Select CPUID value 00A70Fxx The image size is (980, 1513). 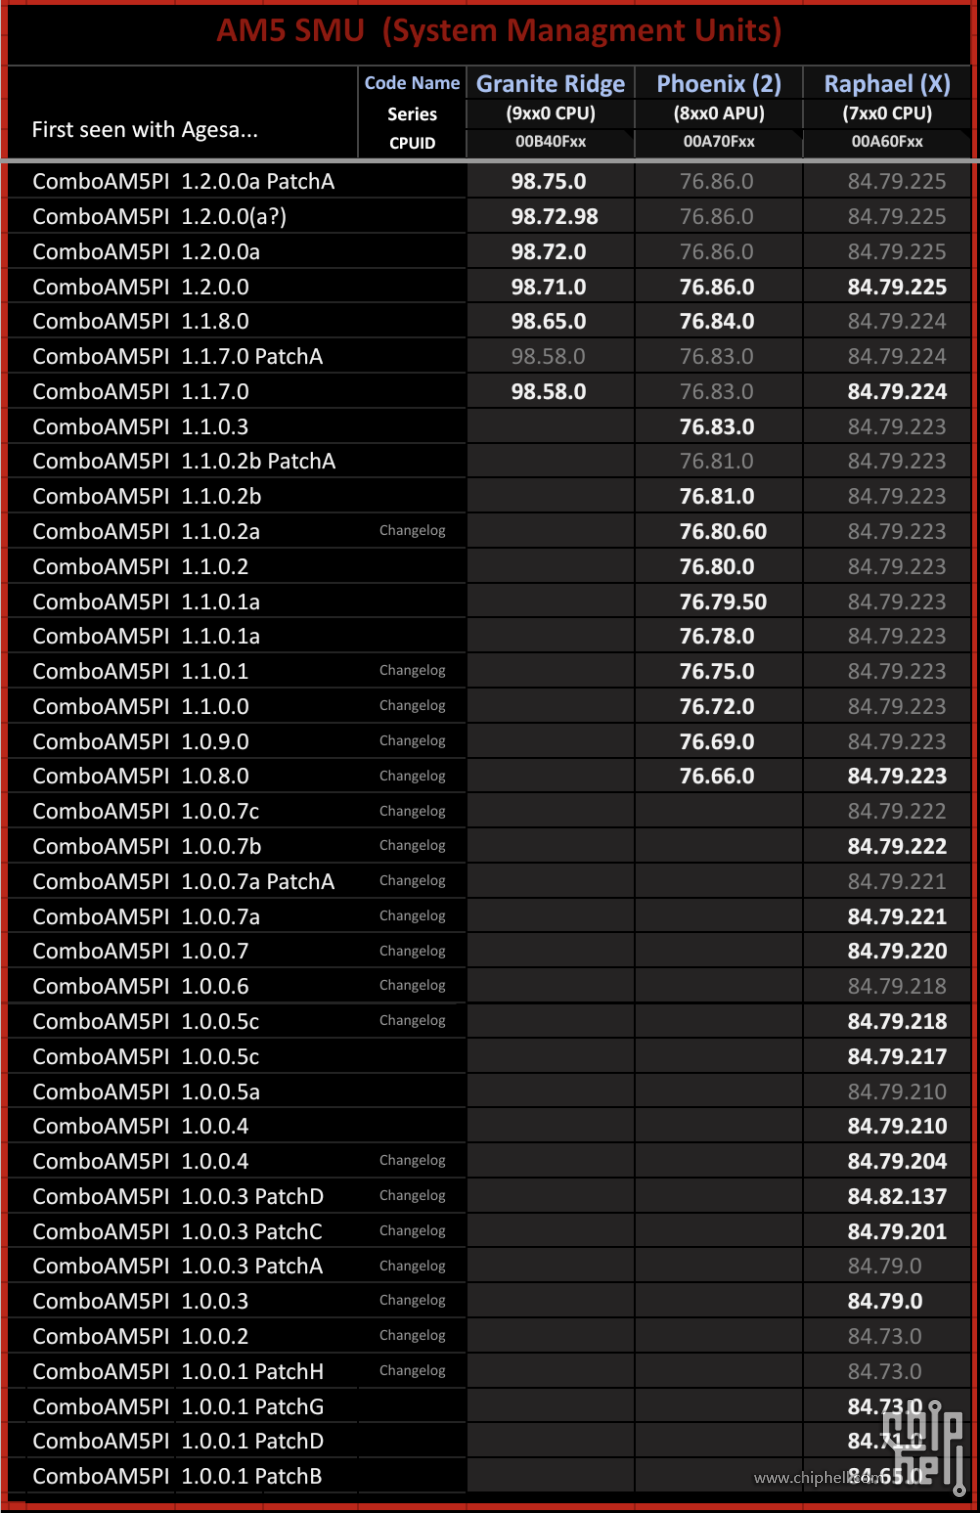tap(719, 142)
